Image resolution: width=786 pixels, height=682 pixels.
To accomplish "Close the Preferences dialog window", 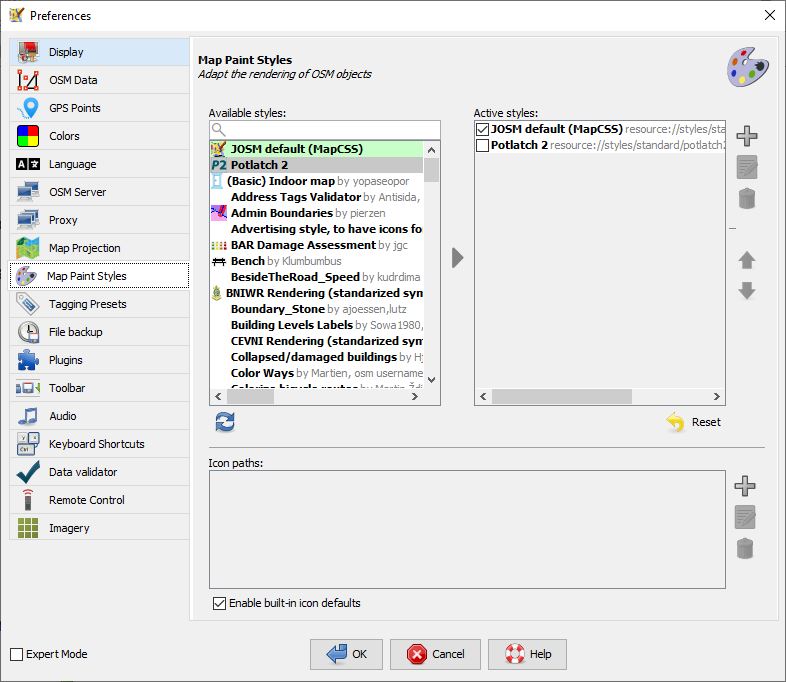I will point(769,15).
